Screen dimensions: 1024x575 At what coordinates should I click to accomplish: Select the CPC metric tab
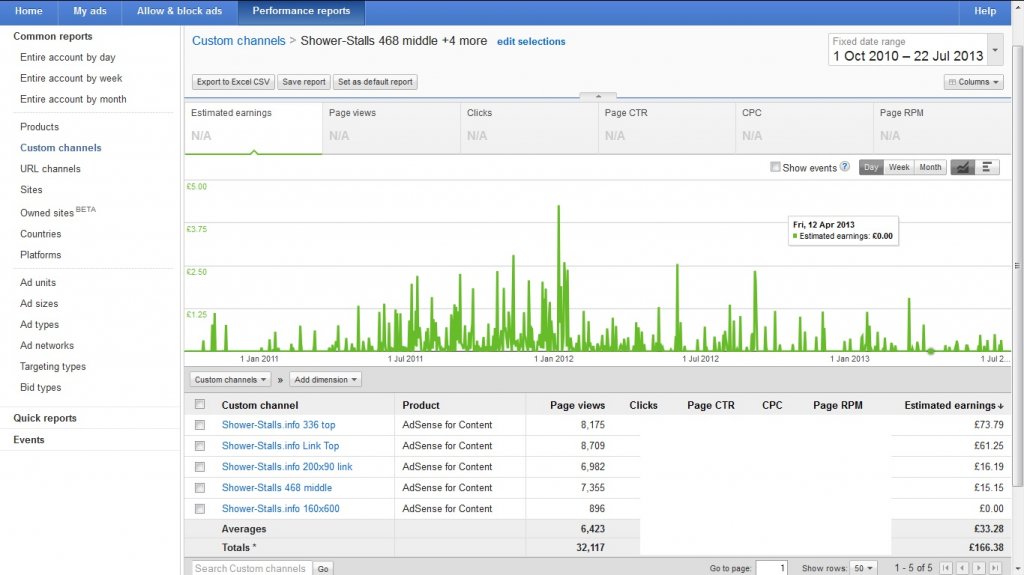[805, 127]
